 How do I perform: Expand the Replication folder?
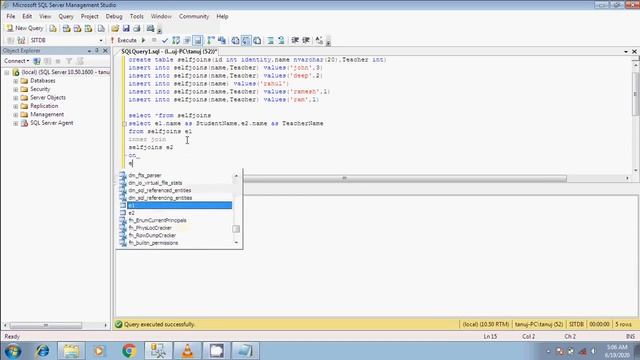(x=16, y=106)
